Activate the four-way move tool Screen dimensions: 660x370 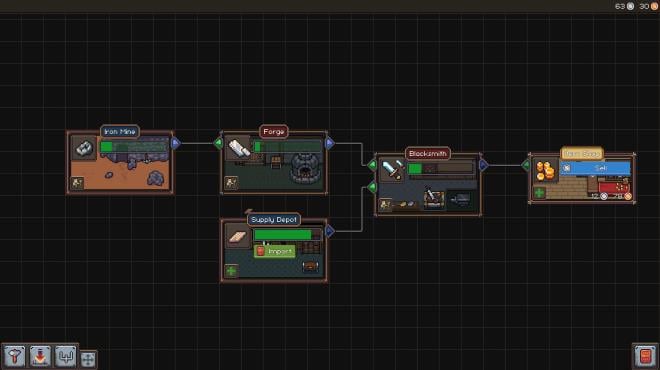(88, 359)
